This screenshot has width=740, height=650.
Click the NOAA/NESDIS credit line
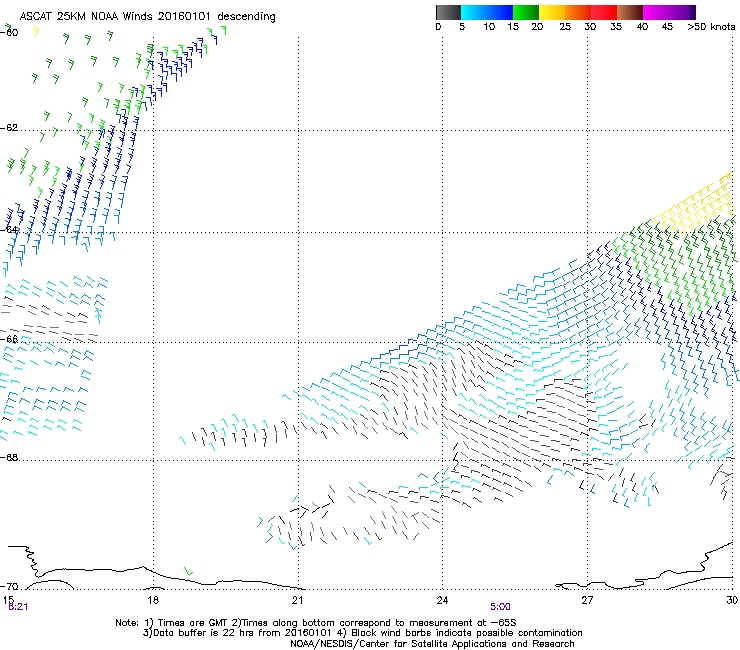click(x=432, y=644)
